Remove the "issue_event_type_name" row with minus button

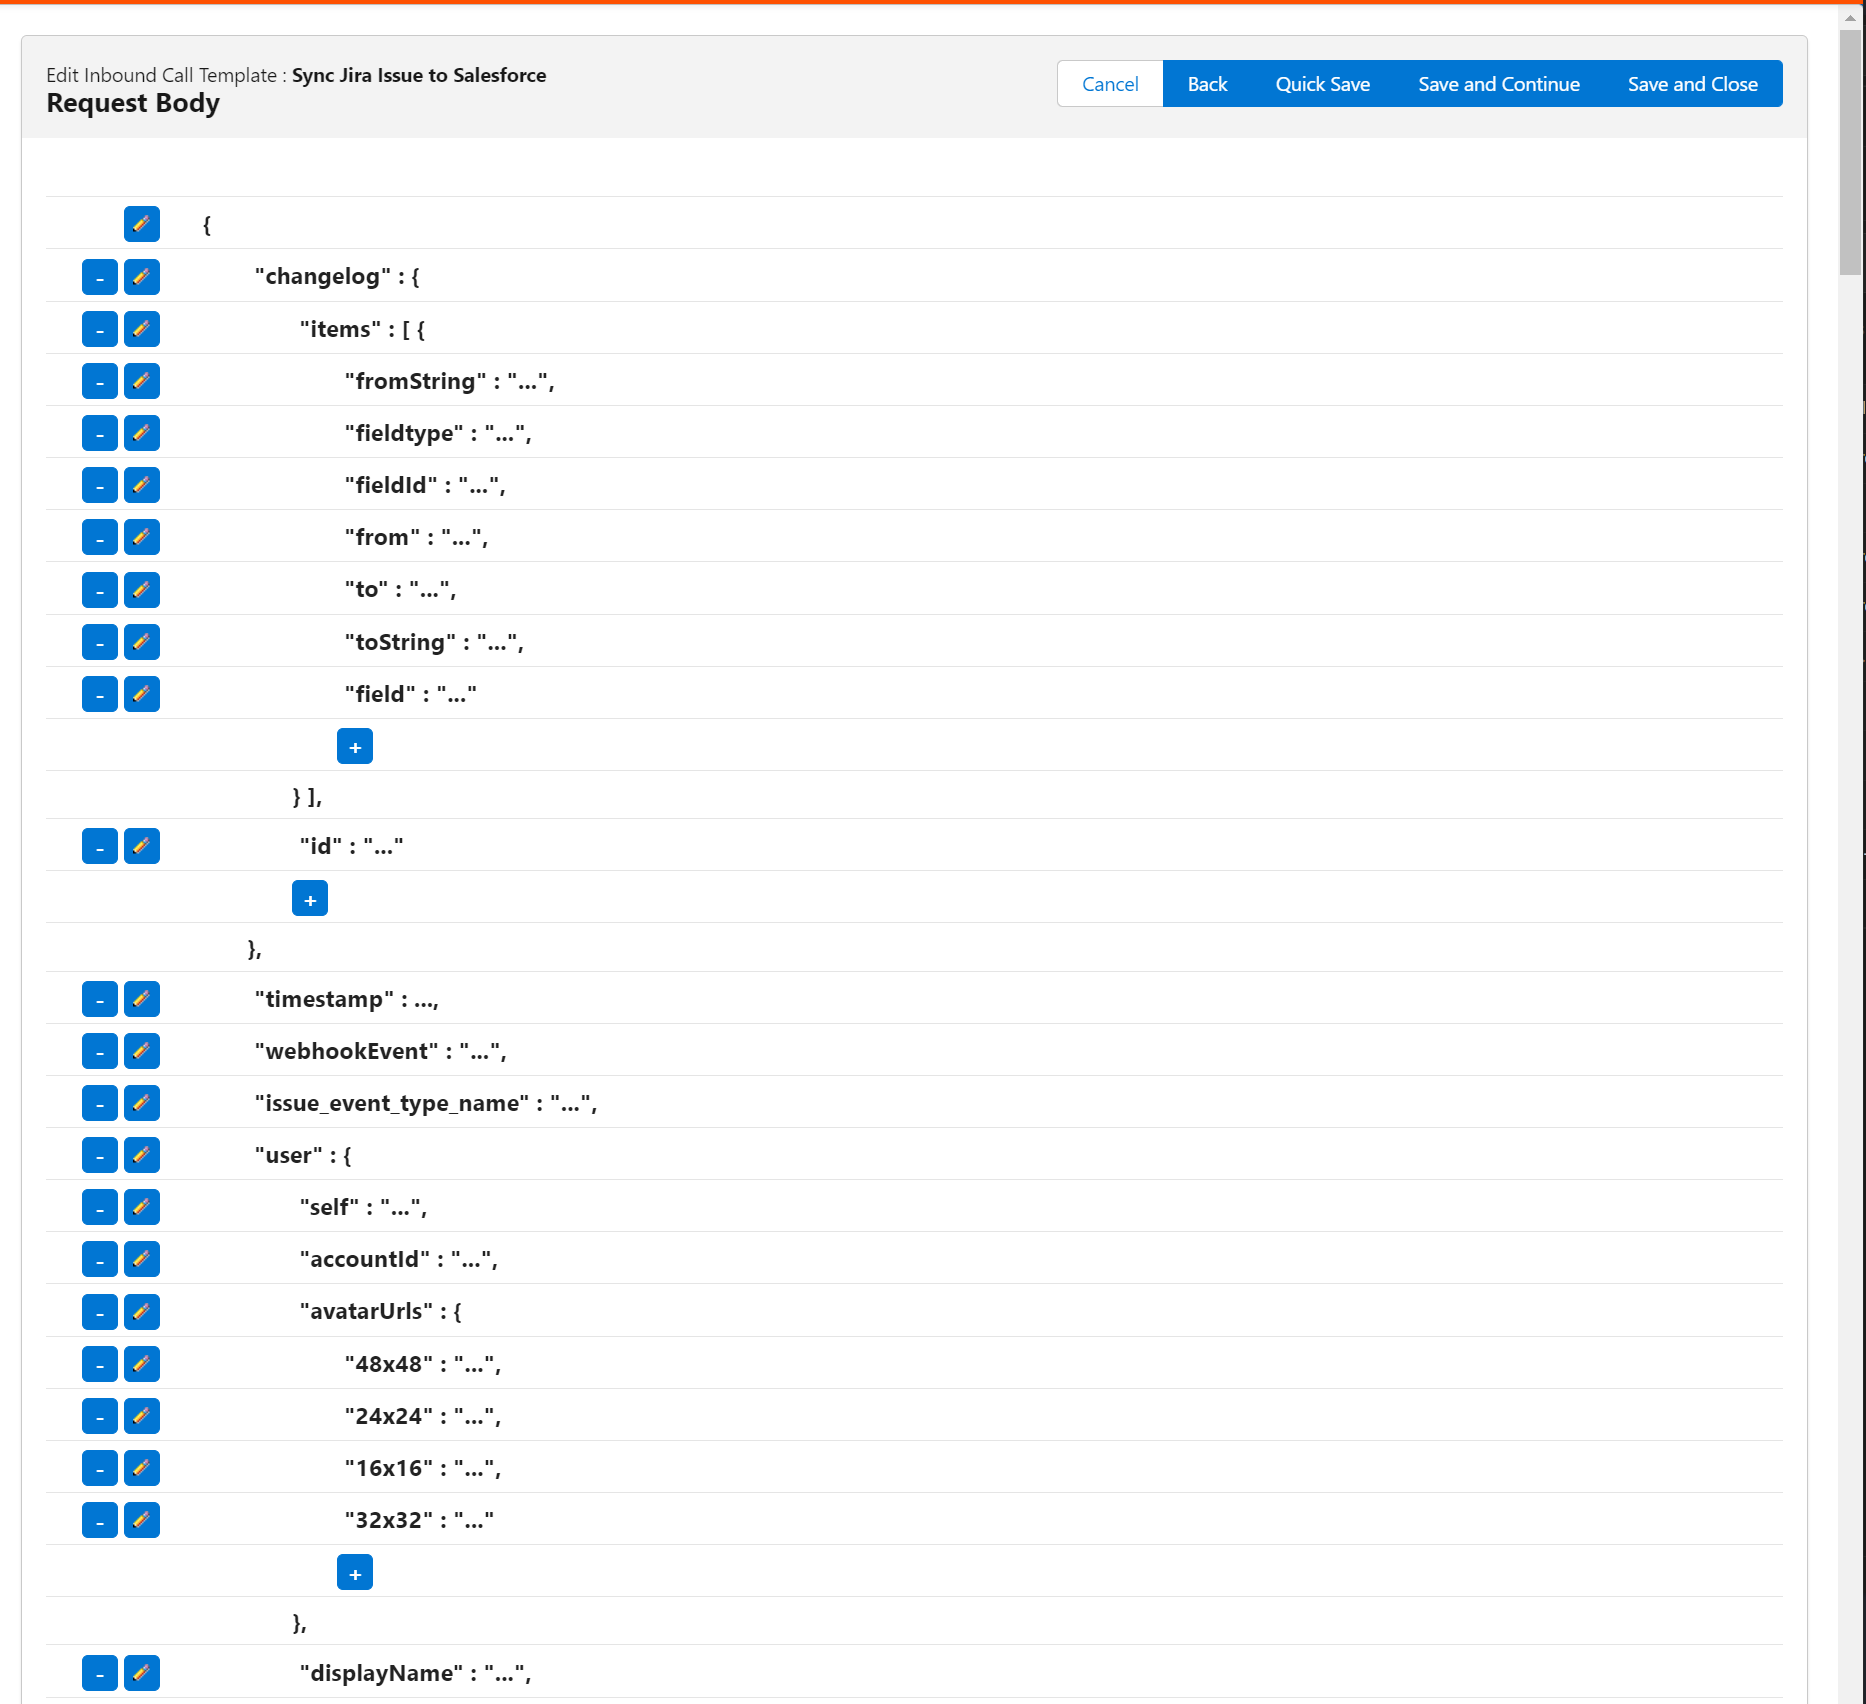pos(100,1103)
